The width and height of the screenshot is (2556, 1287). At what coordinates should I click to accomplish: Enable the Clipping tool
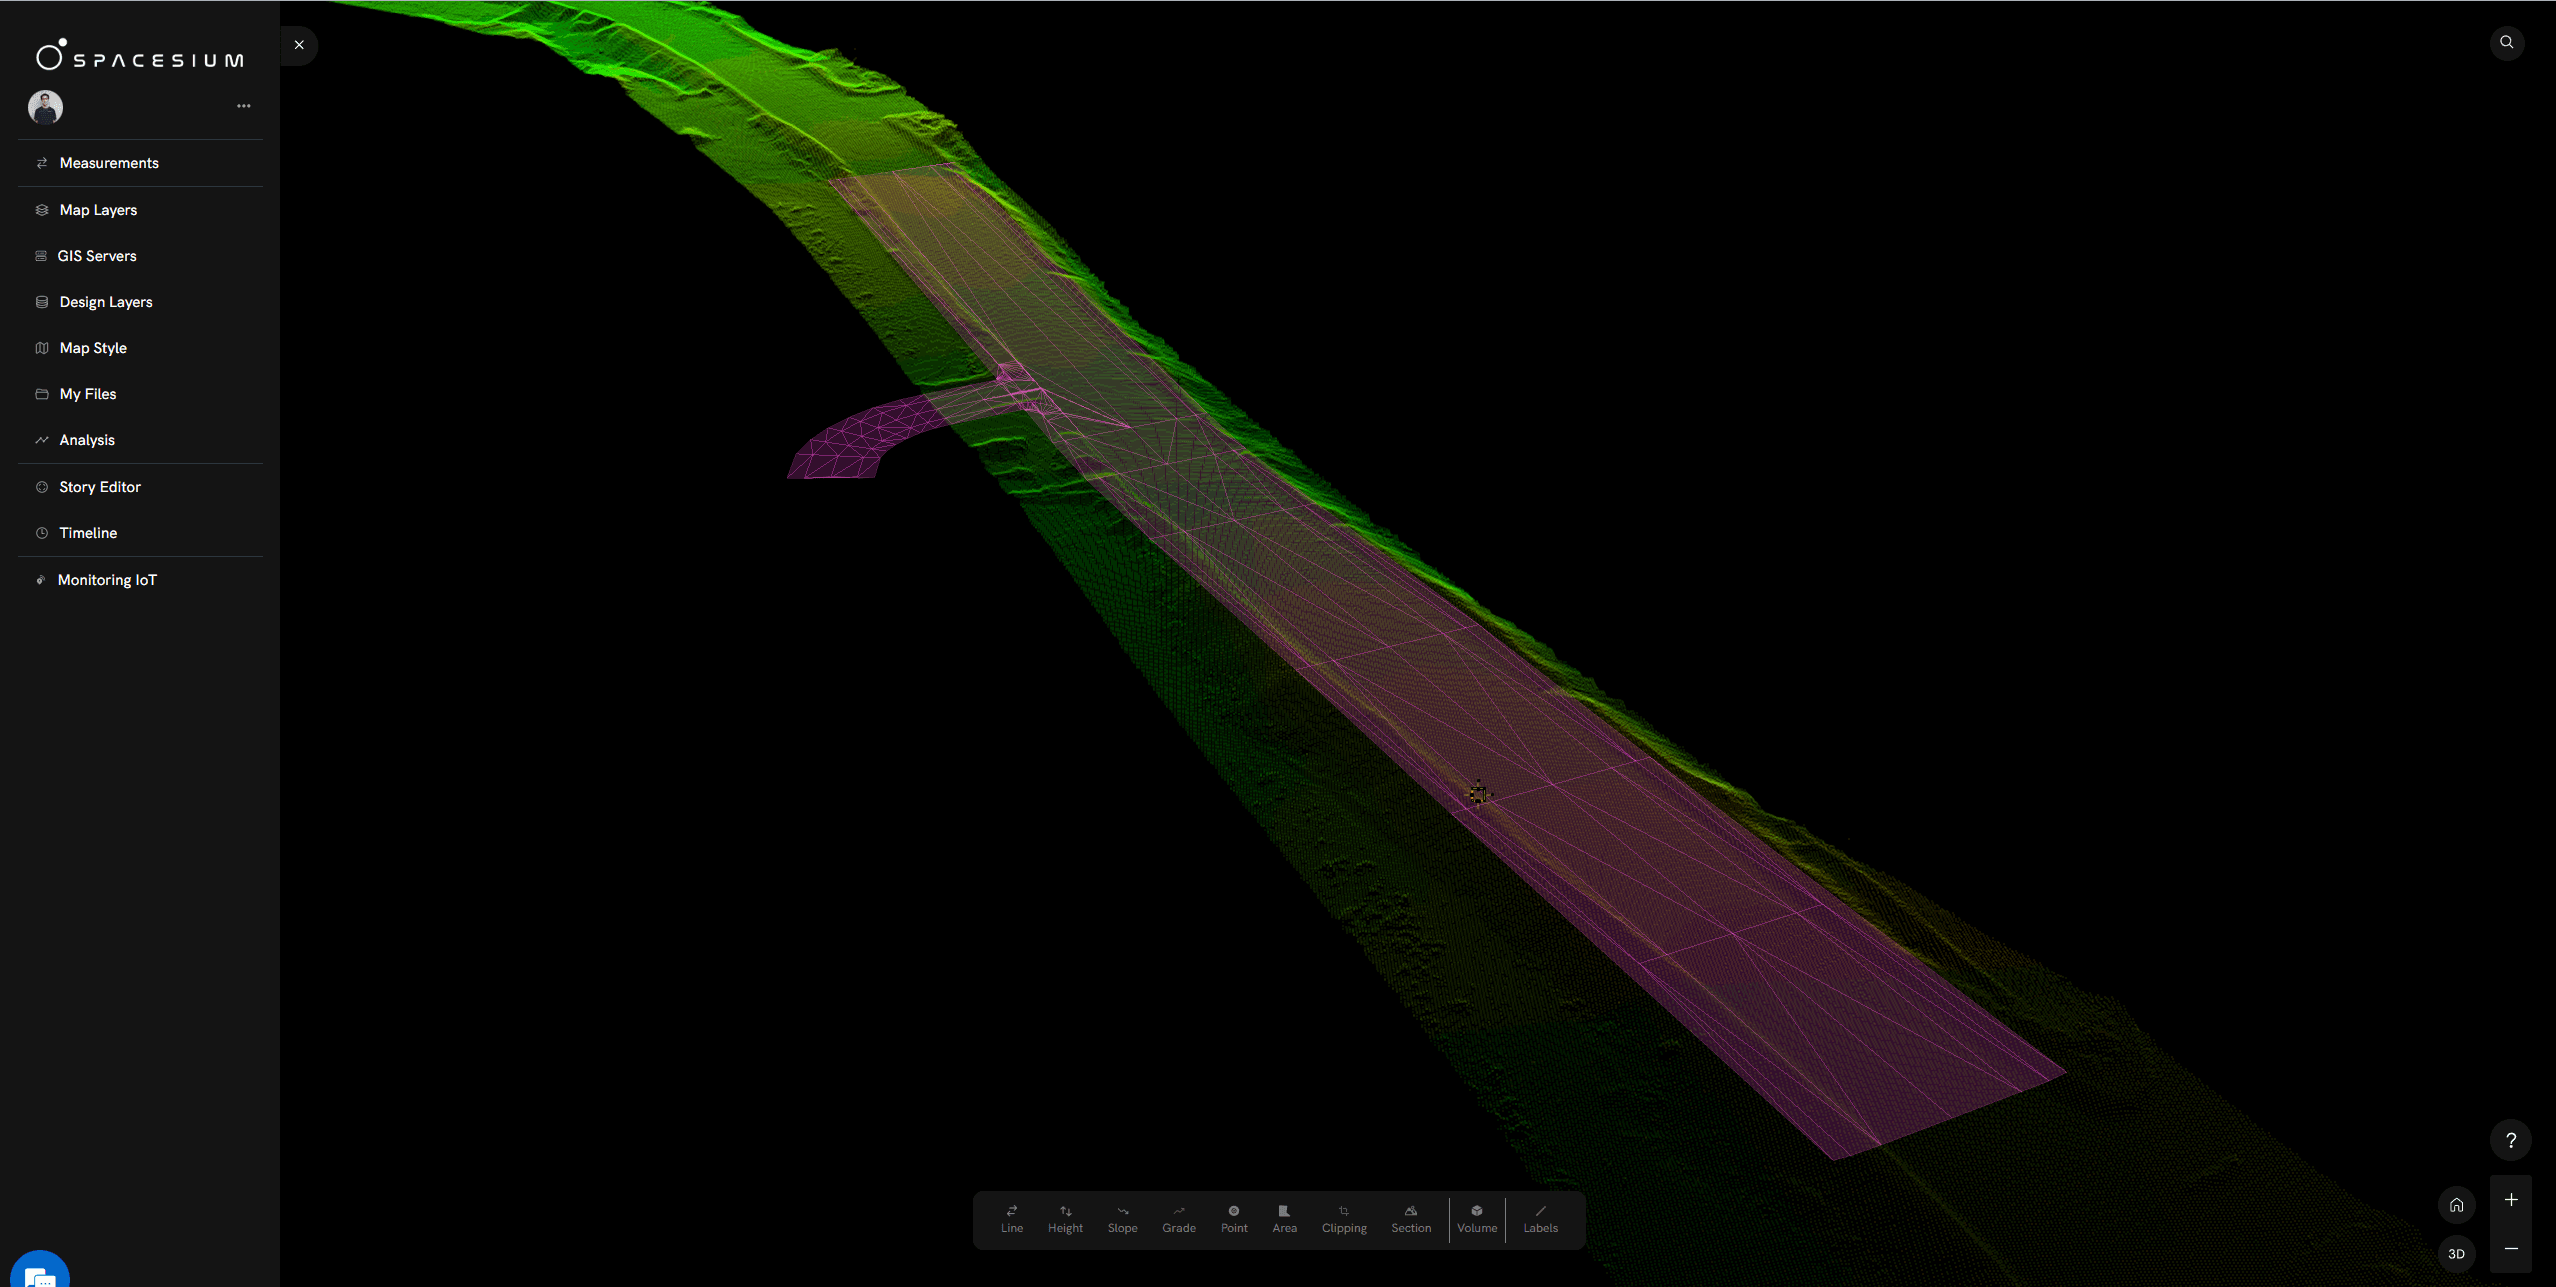point(1343,1218)
